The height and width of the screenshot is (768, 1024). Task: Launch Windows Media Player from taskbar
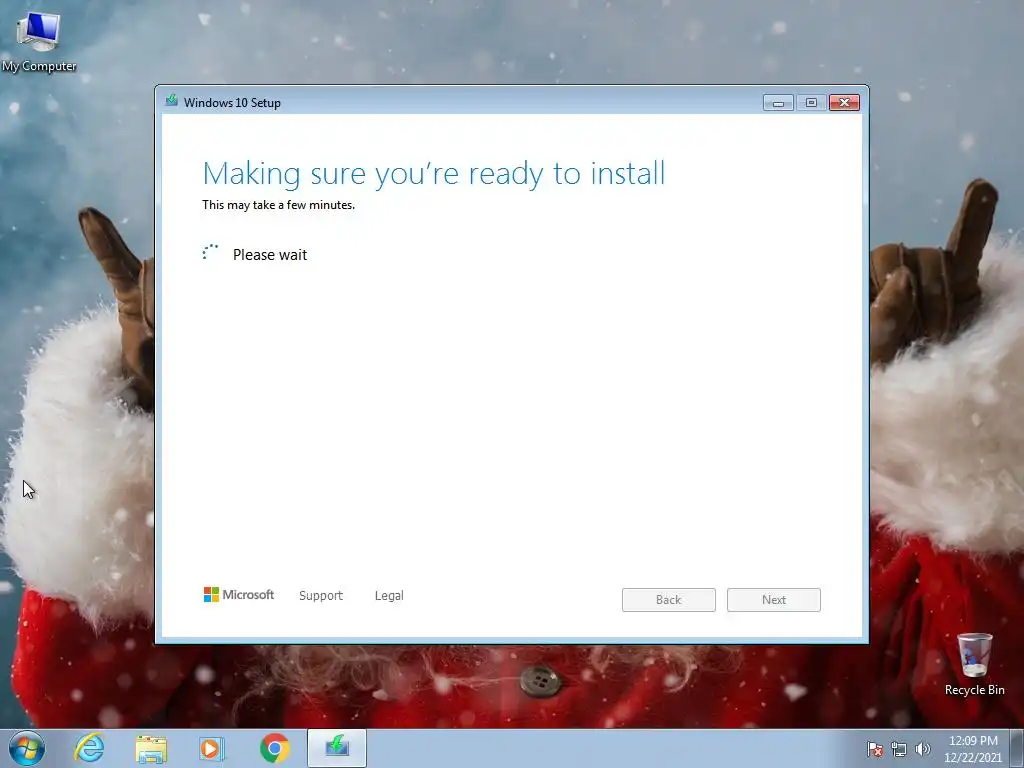click(x=212, y=749)
